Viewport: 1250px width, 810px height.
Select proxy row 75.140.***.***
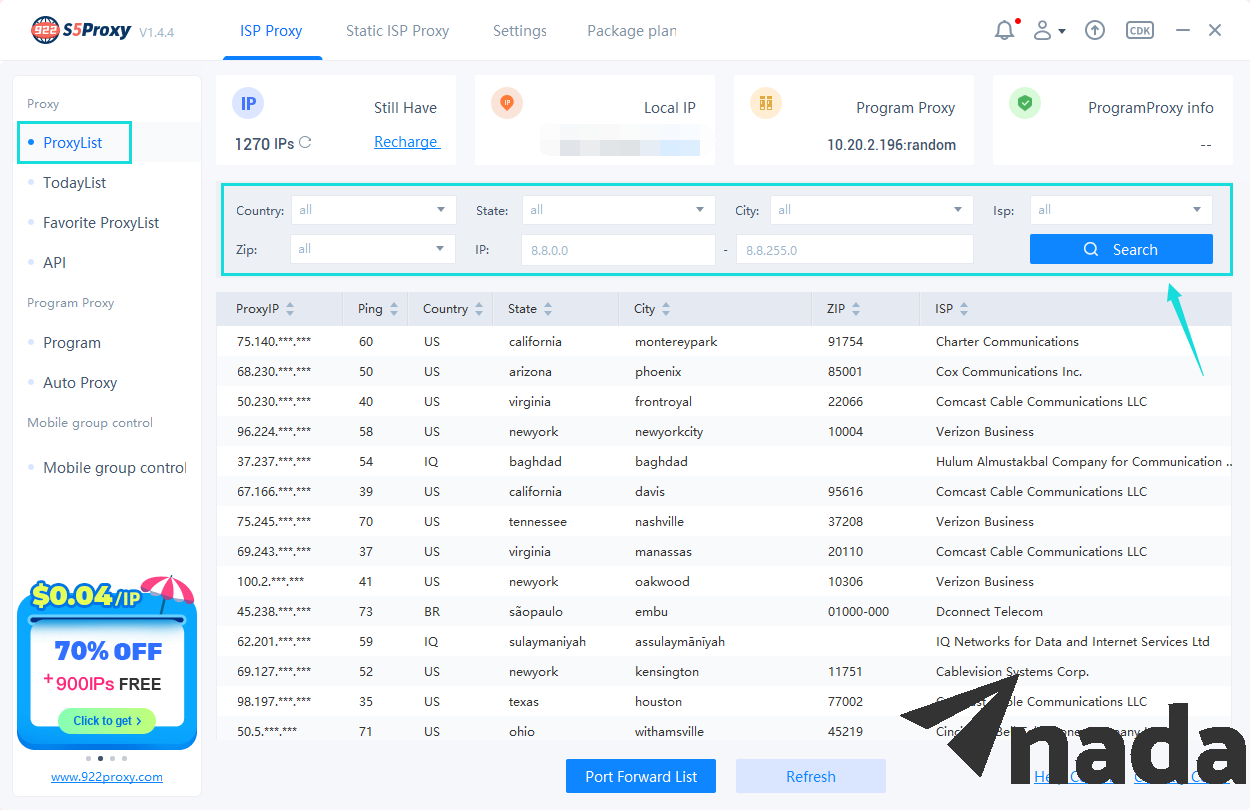[x=724, y=342]
